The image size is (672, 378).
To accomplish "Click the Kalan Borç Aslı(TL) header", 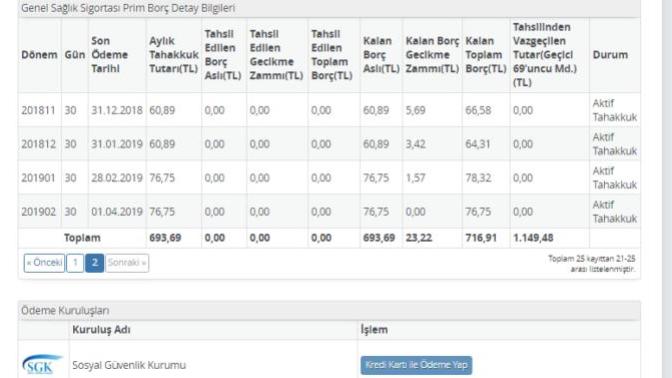I will [381, 55].
